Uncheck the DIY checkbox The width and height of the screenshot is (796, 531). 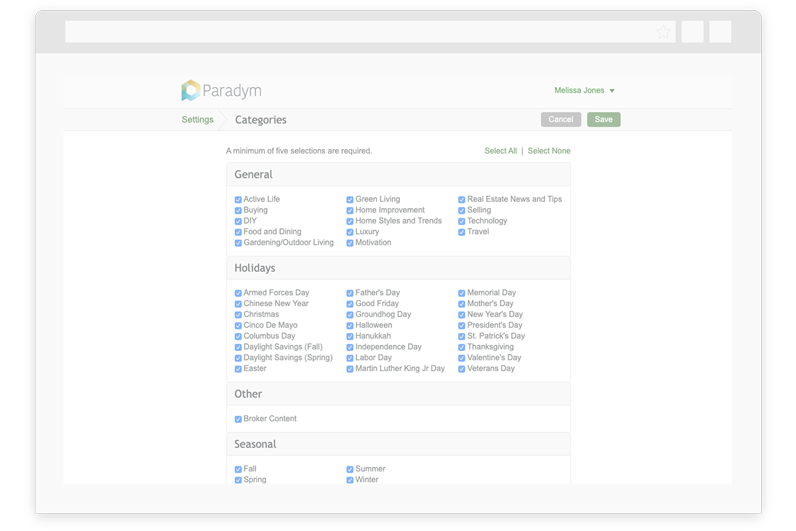238,221
